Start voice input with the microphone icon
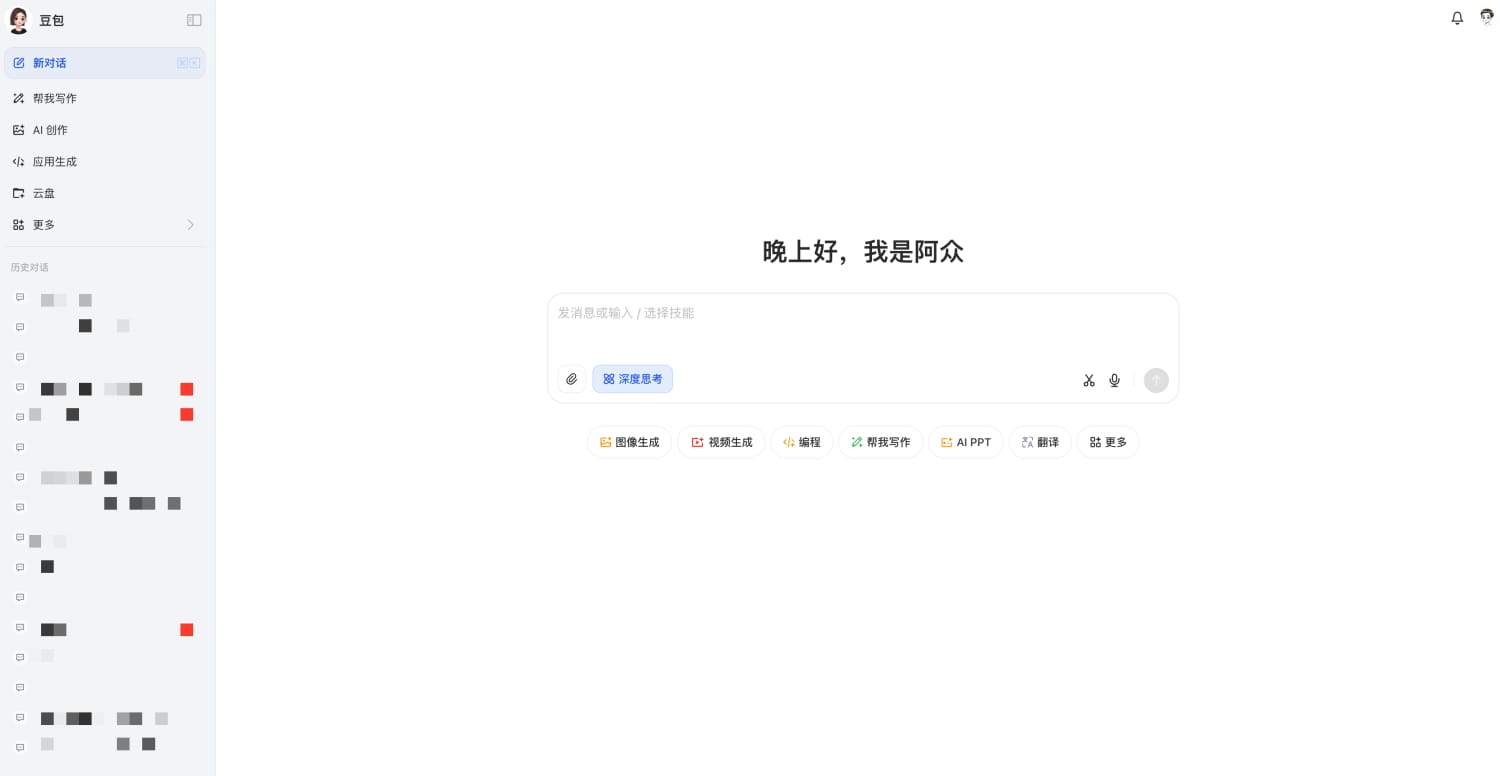Image resolution: width=1500 pixels, height=776 pixels. pos(1114,380)
